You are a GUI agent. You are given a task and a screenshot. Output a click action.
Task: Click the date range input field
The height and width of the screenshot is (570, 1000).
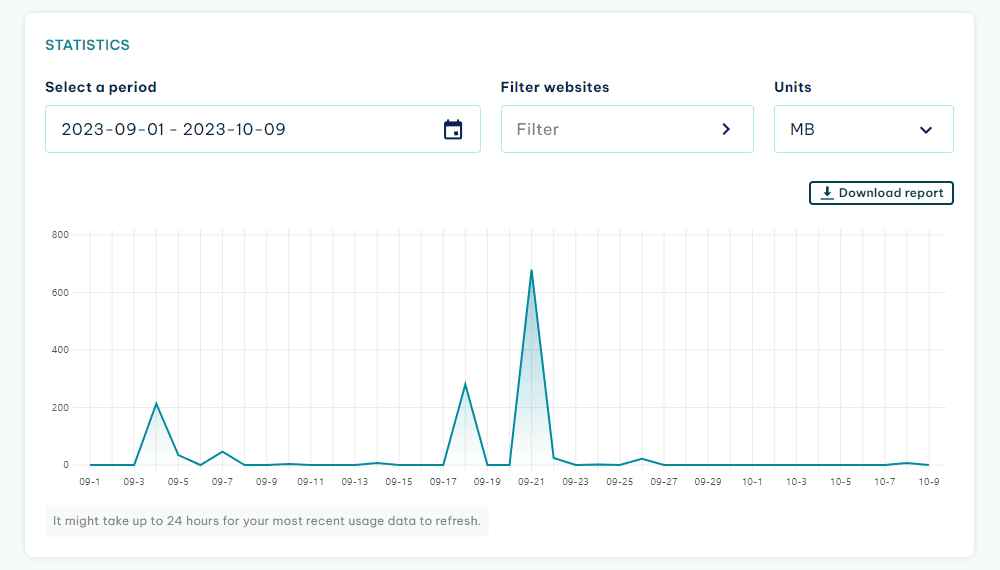pyautogui.click(x=263, y=129)
